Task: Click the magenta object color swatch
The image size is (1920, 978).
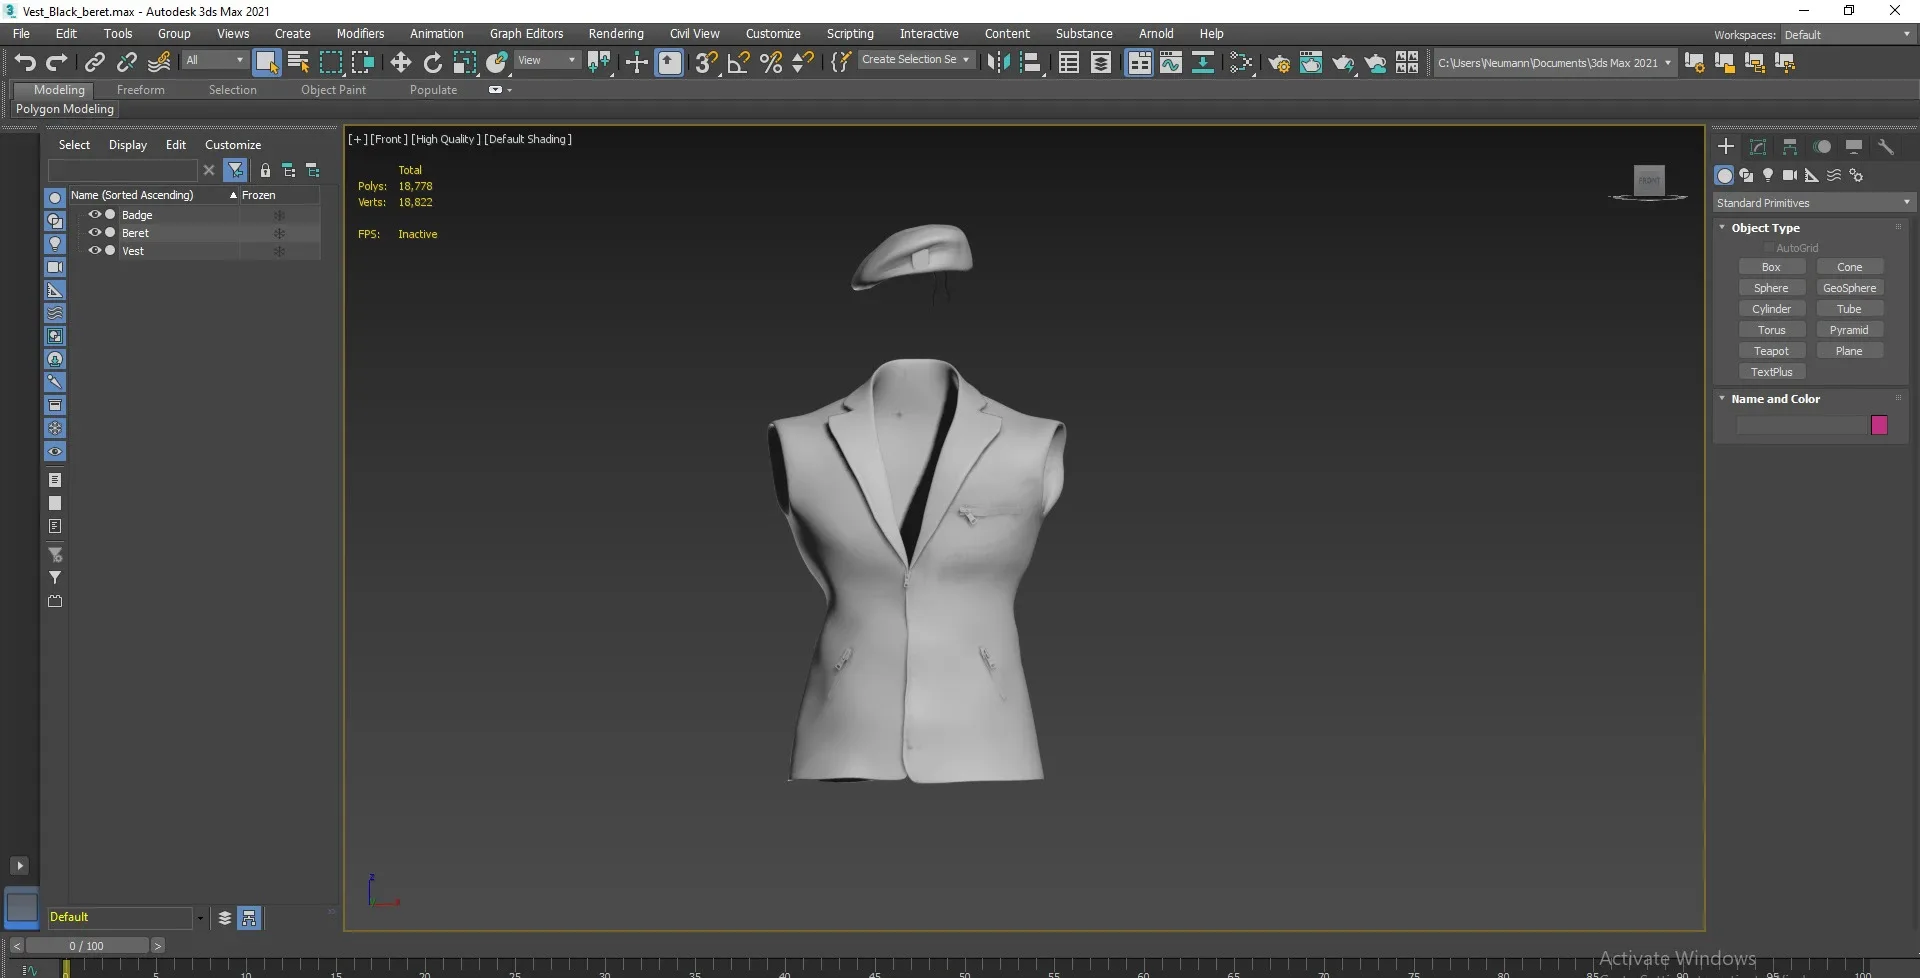Action: click(x=1879, y=425)
